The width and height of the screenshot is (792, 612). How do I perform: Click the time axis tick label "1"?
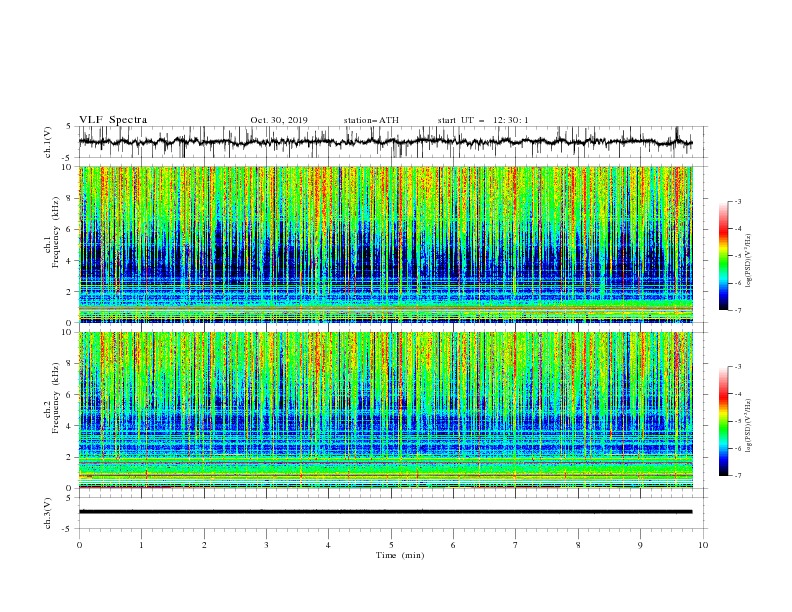[x=142, y=545]
